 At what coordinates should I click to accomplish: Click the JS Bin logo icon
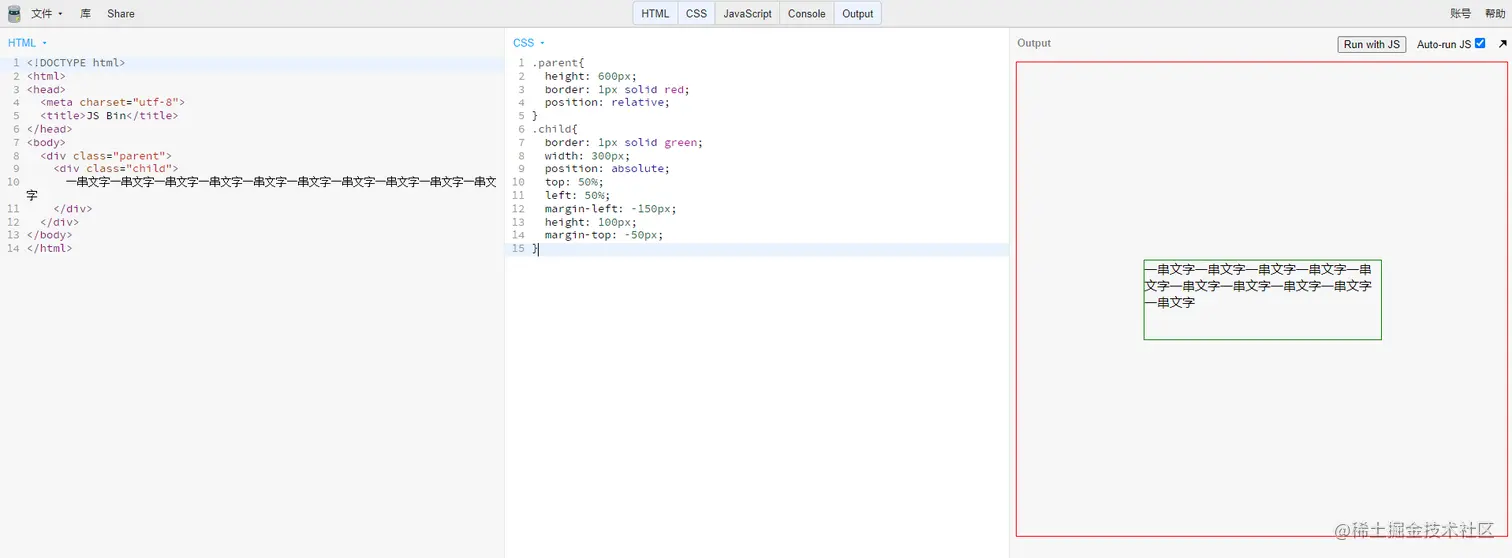point(14,14)
